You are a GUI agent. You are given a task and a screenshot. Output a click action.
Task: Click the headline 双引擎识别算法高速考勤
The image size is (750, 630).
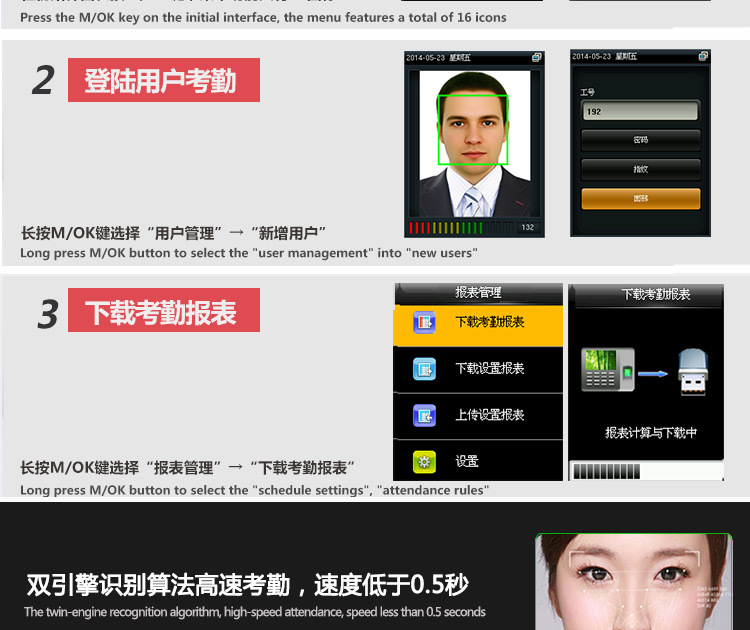pos(158,585)
